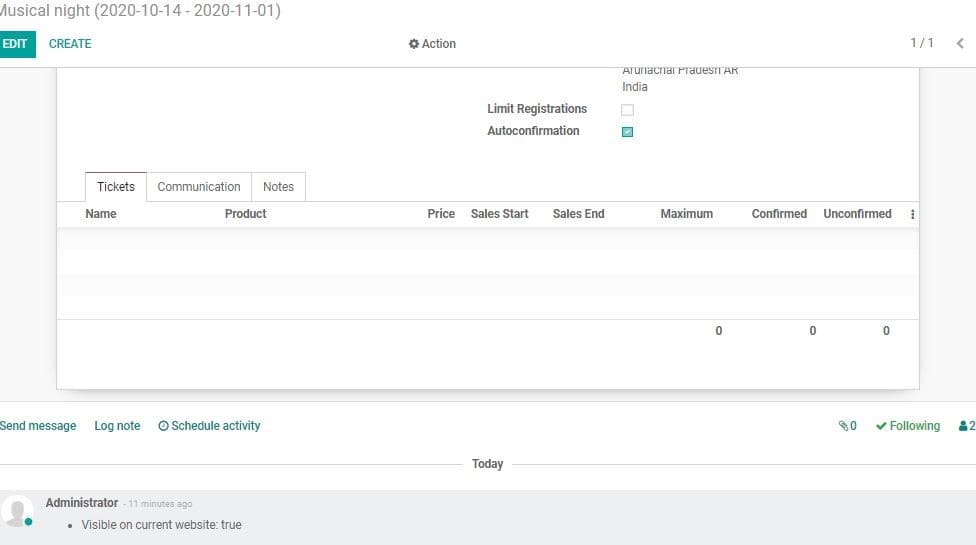Switch to the Notes tab
Image resolution: width=976 pixels, height=545 pixels.
coord(278,187)
